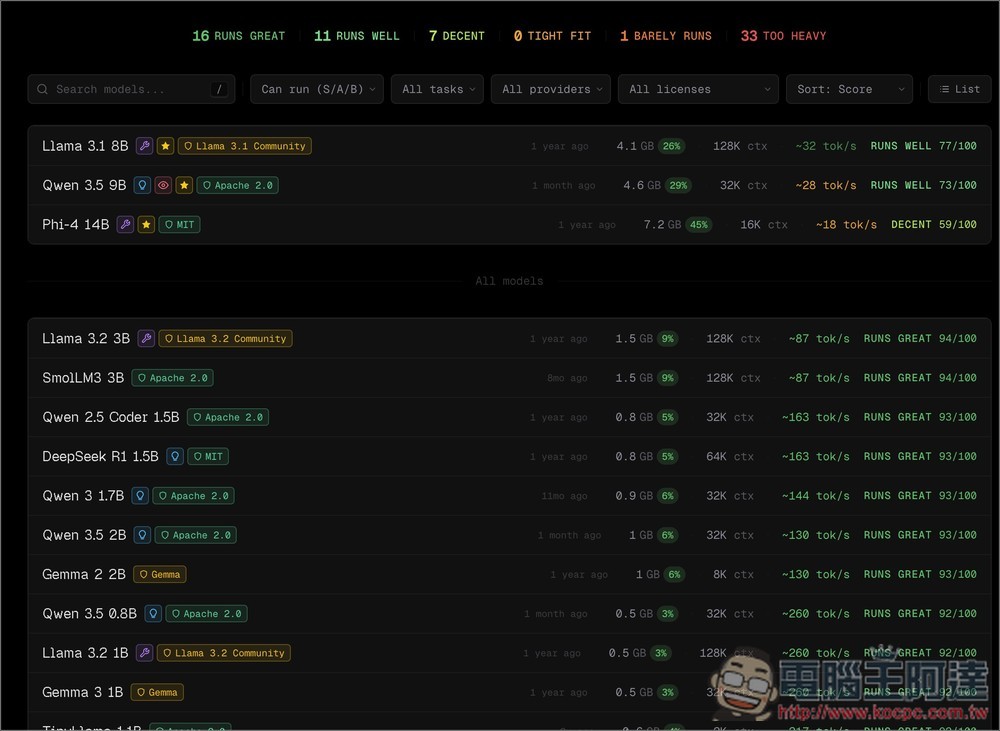
Task: Click the lightbulb icon beside Qwen 3 1.7B
Action: tap(140, 496)
